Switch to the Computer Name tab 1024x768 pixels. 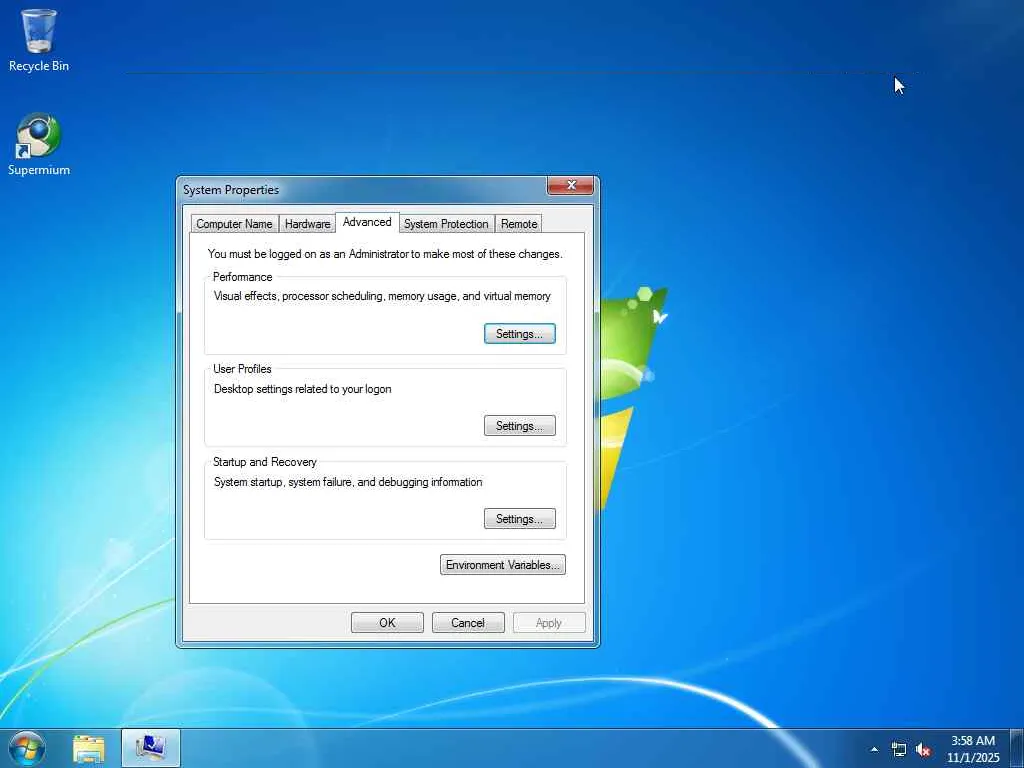[x=234, y=224]
